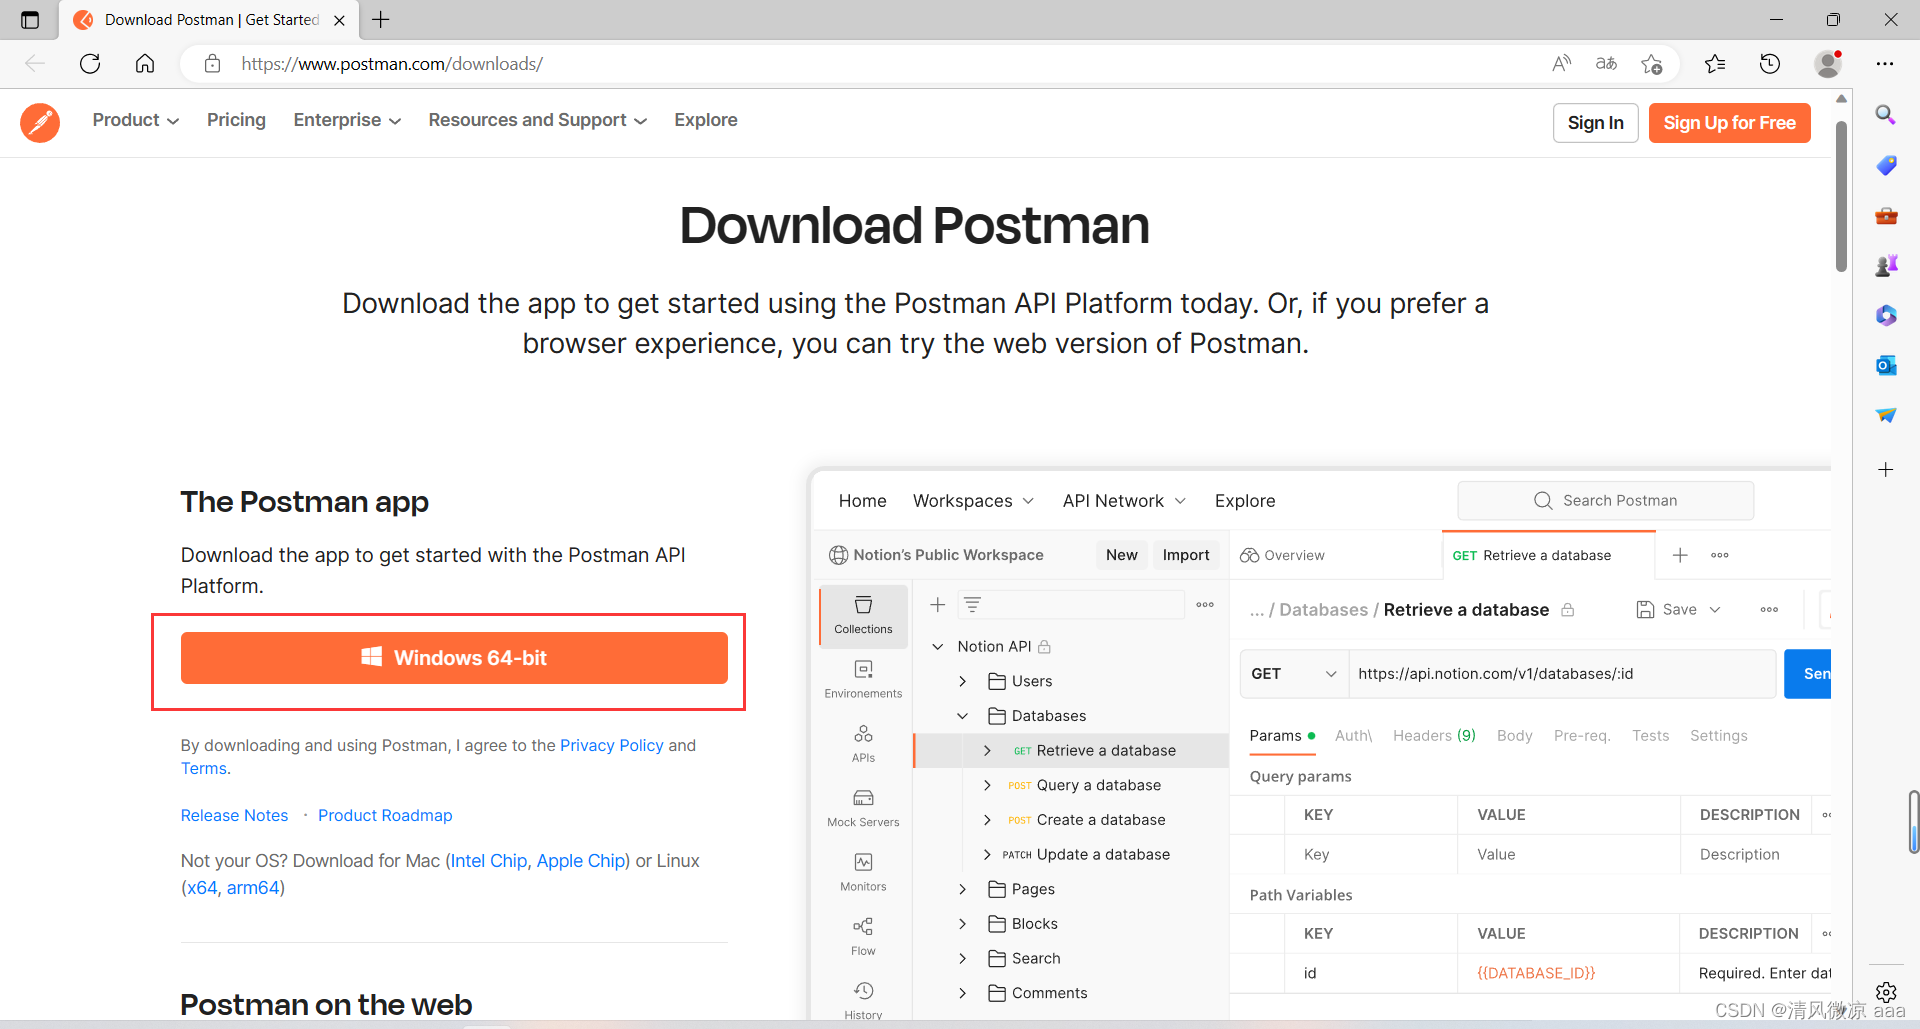Open a new browser tab

pyautogui.click(x=381, y=19)
